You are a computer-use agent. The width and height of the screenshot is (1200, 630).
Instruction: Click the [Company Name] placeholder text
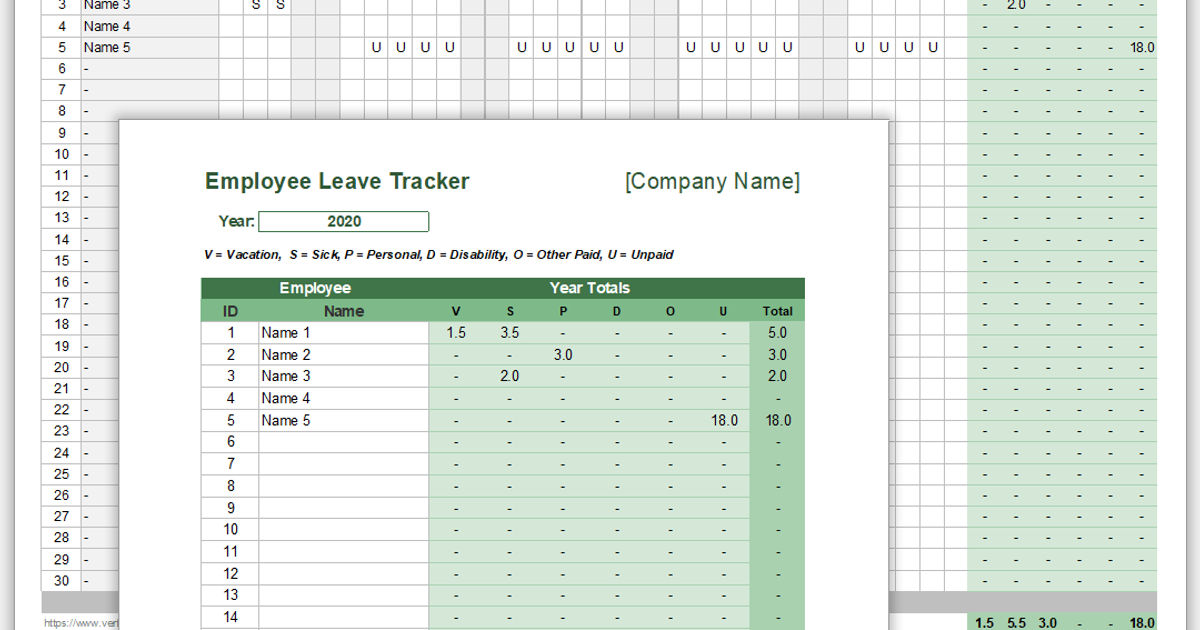click(x=713, y=181)
